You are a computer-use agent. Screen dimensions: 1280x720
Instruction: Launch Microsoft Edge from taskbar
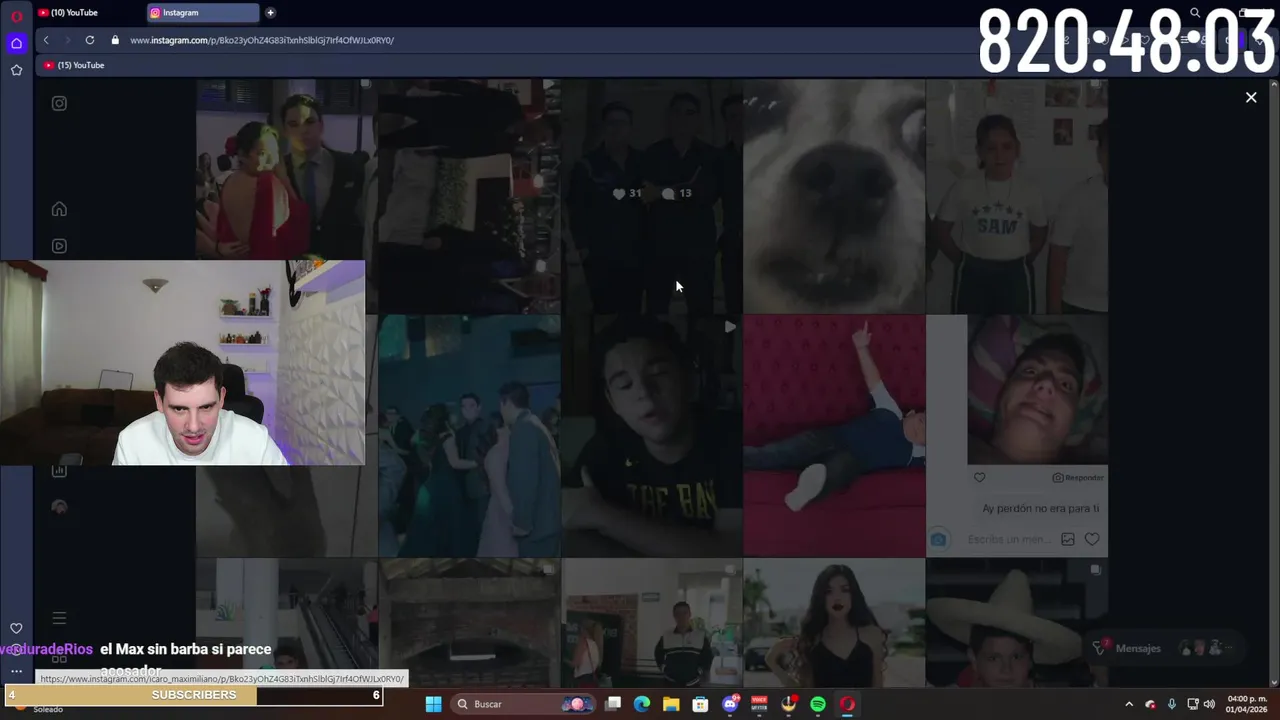642,704
